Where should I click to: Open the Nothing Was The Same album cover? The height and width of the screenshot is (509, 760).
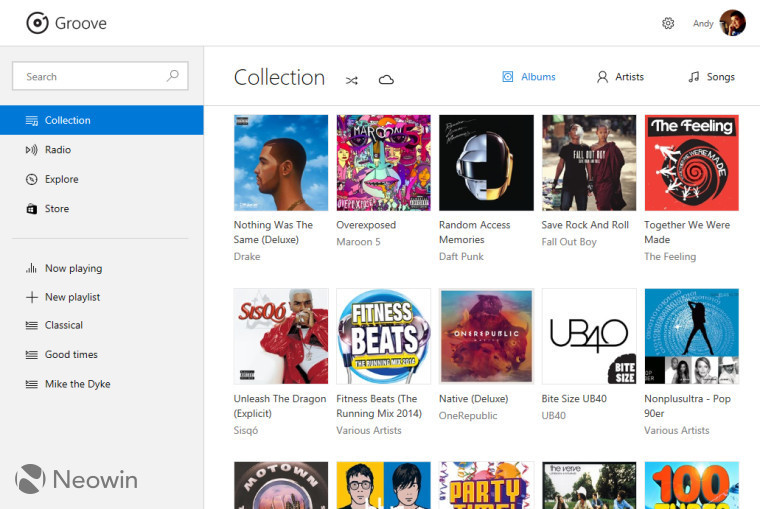pos(281,162)
